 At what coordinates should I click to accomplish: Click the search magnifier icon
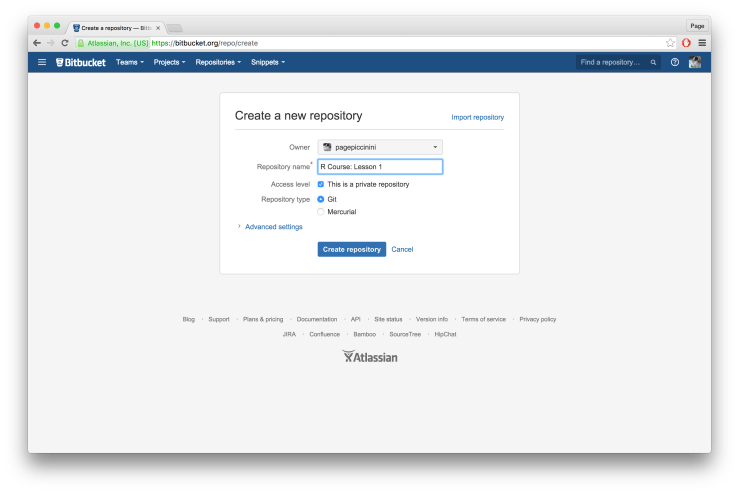point(653,62)
